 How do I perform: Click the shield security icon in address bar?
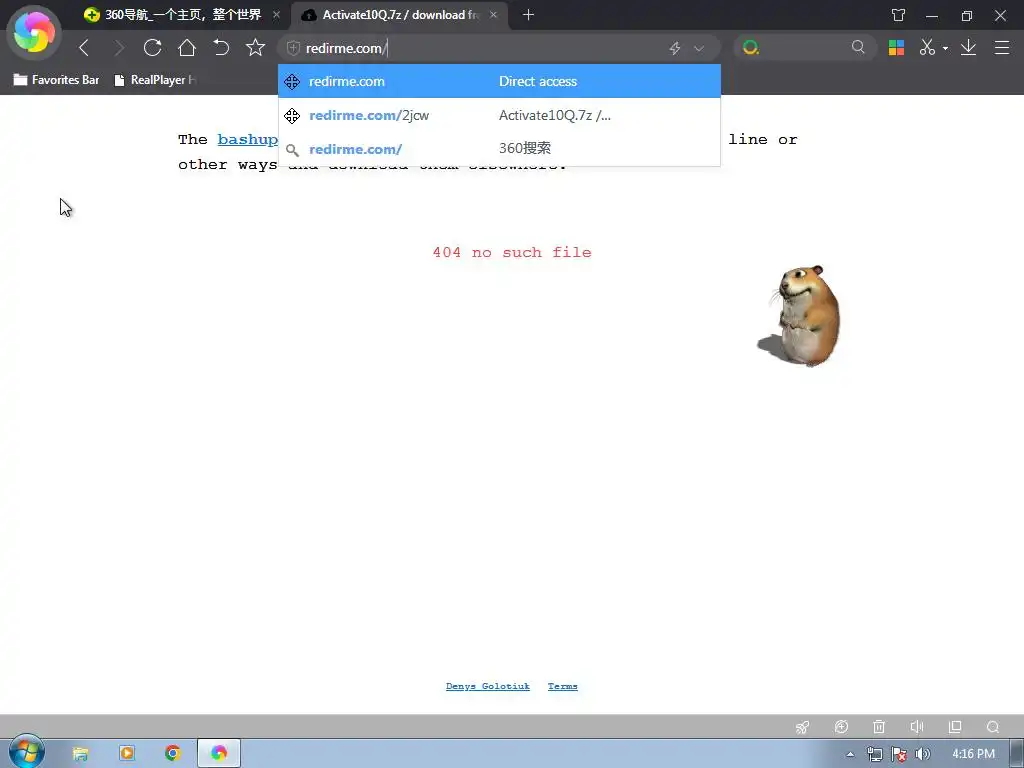[293, 48]
